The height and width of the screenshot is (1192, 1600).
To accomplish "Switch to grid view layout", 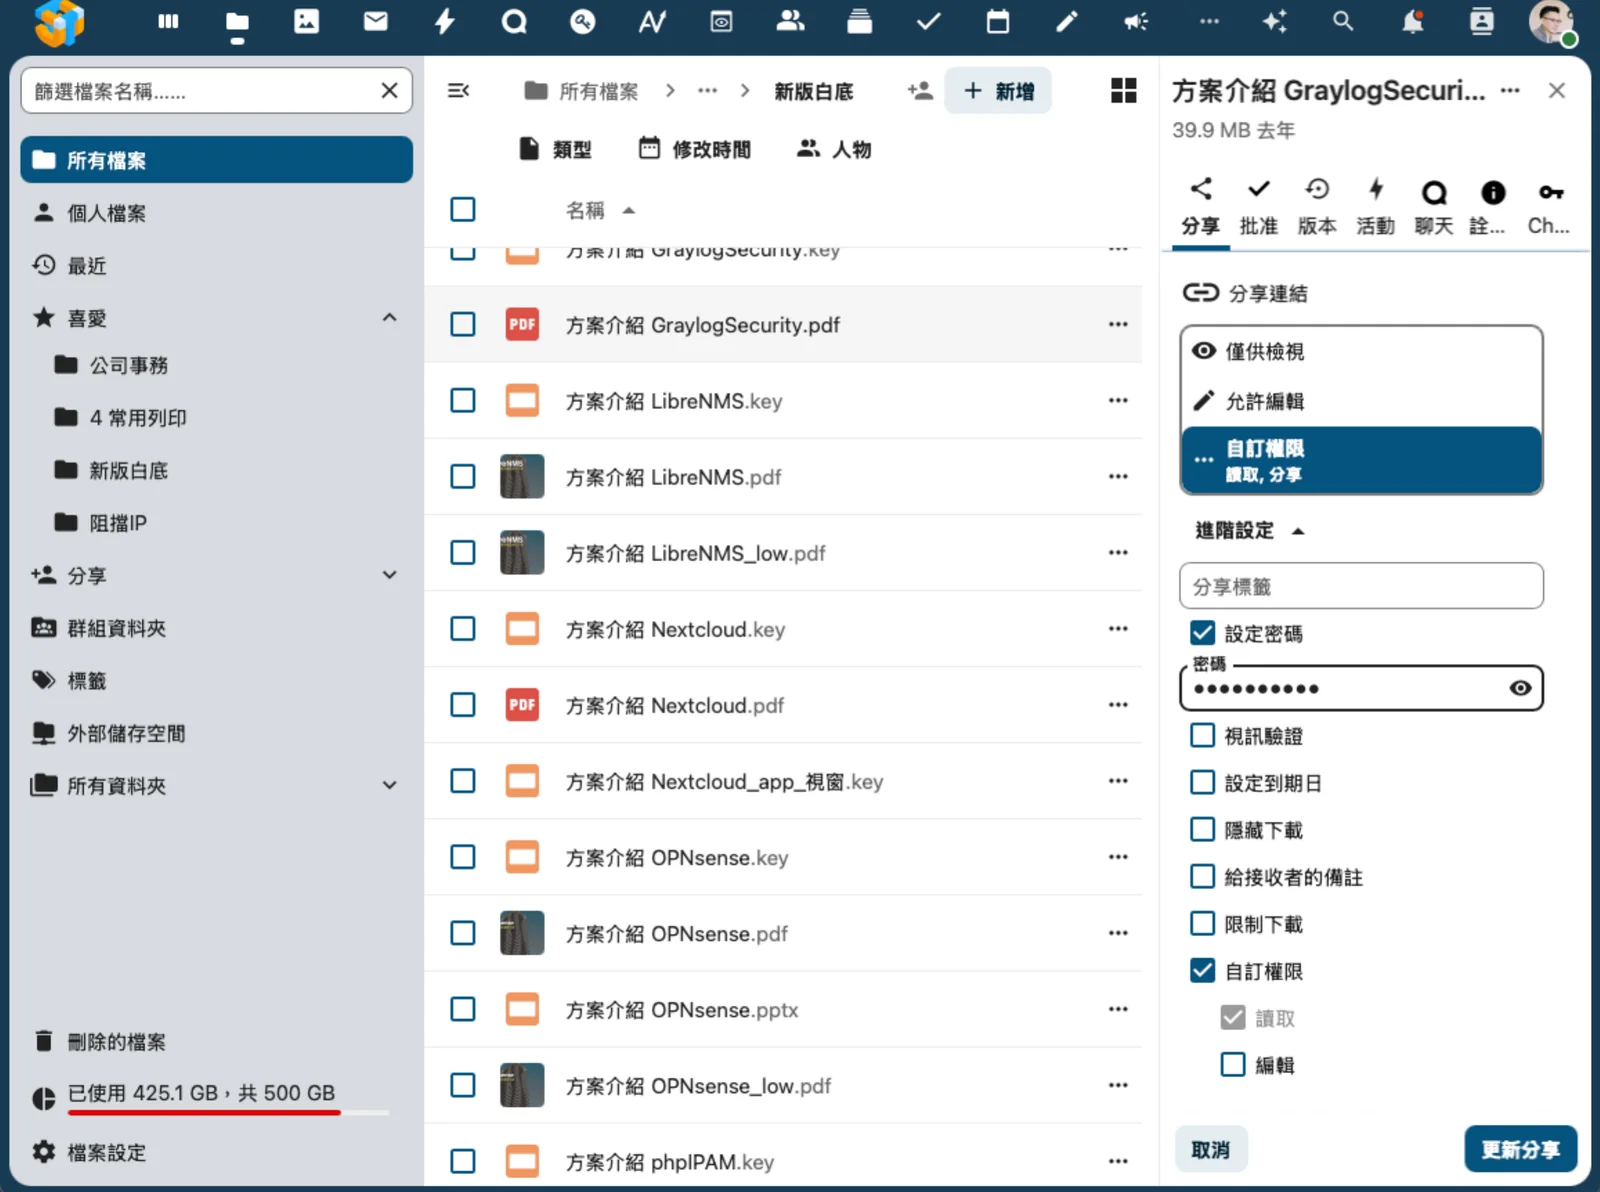I will [1124, 91].
